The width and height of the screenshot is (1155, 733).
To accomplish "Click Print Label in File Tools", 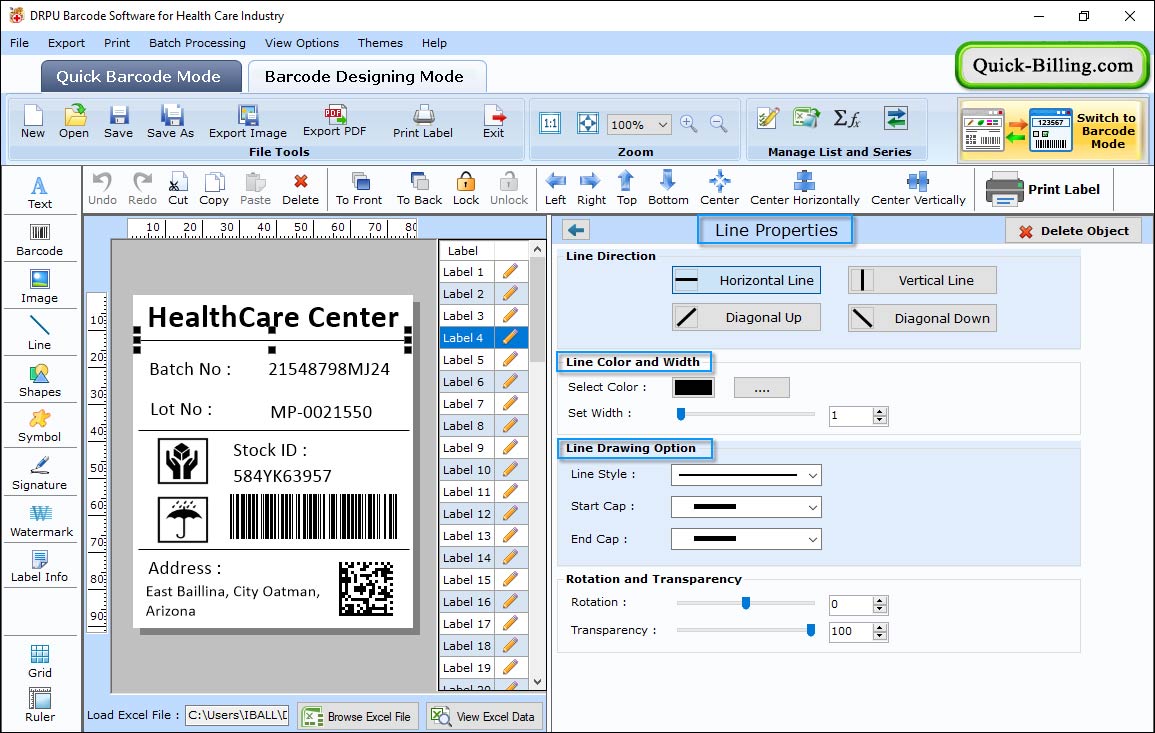I will (x=423, y=122).
